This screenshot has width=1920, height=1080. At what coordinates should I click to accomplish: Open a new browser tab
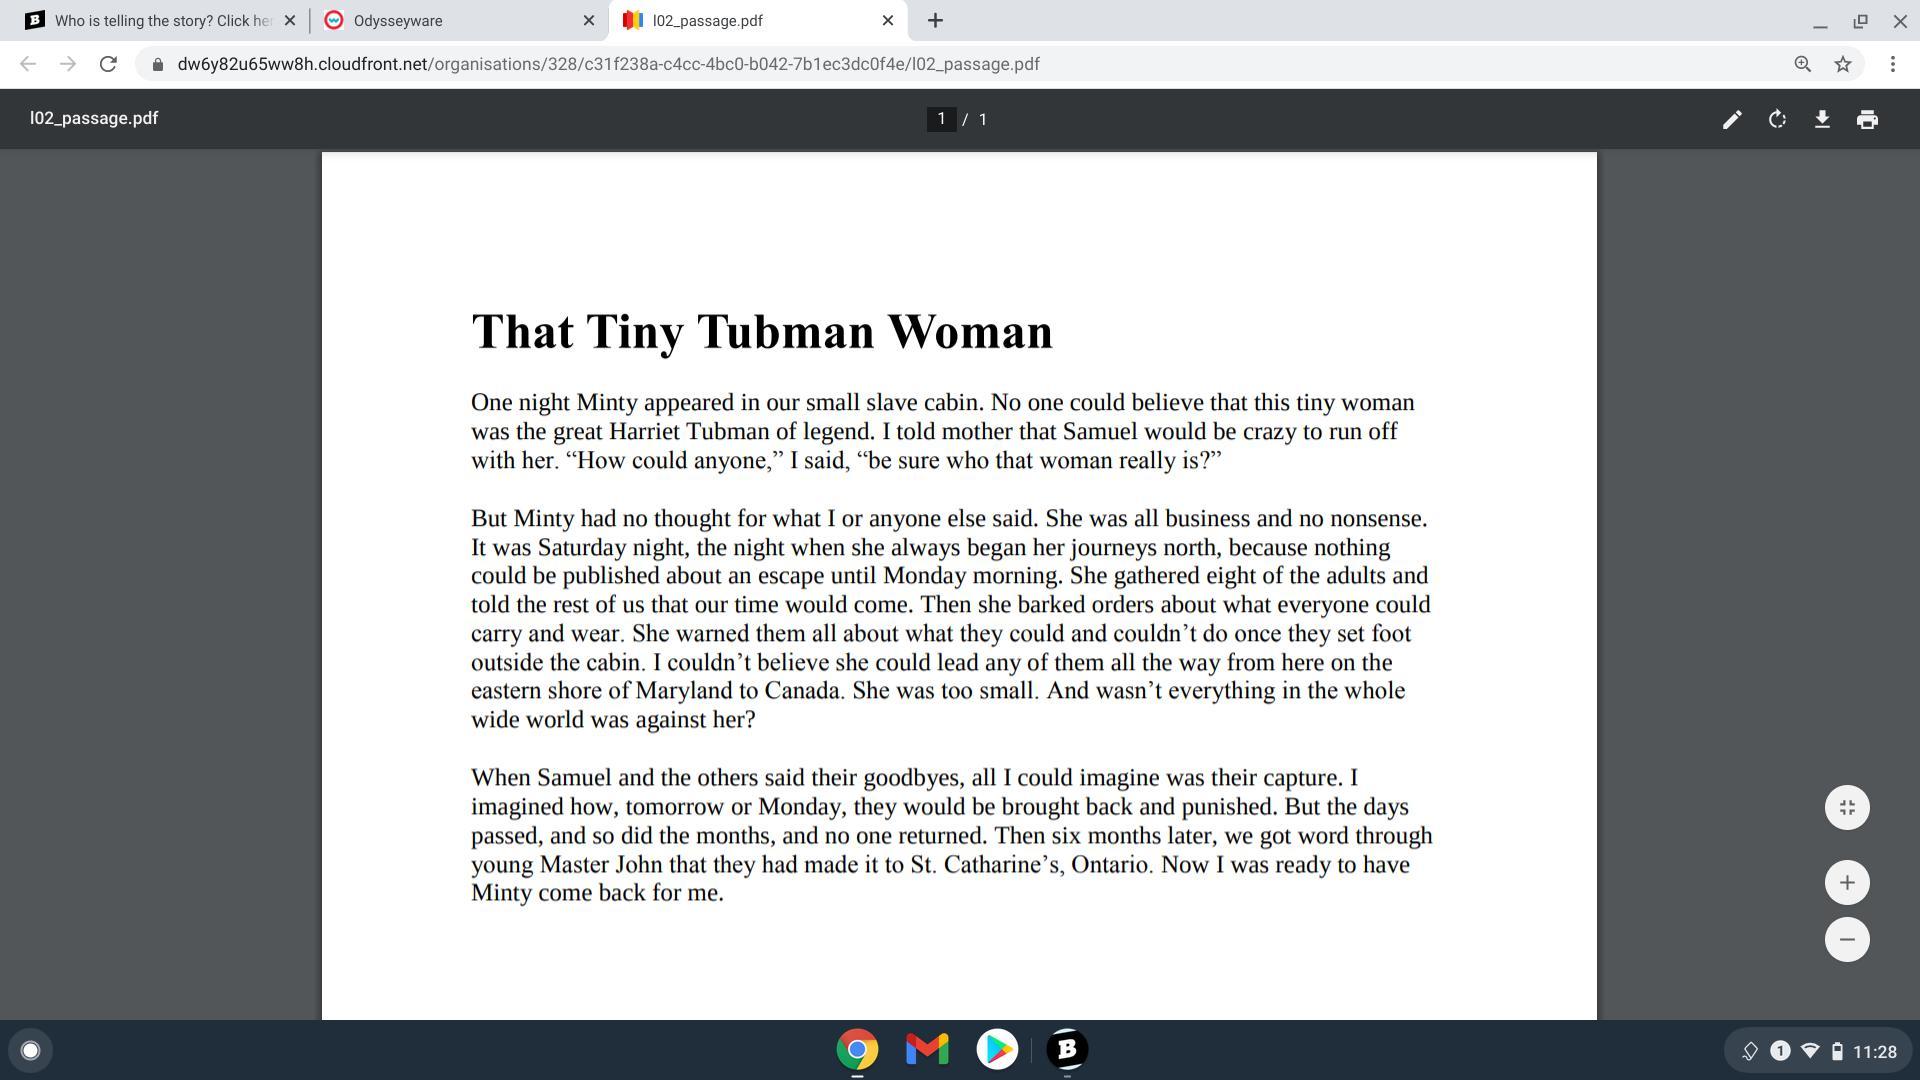[935, 20]
